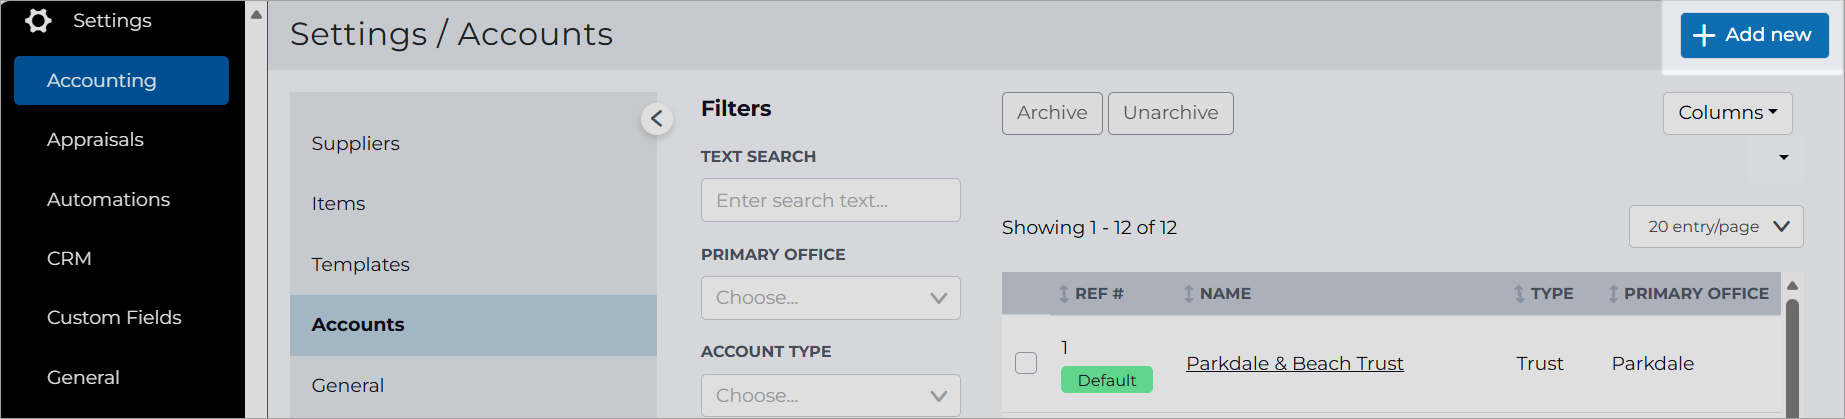Viewport: 1845px width, 419px height.
Task: Expand the 20 entry/page dropdown
Action: pyautogui.click(x=1716, y=227)
